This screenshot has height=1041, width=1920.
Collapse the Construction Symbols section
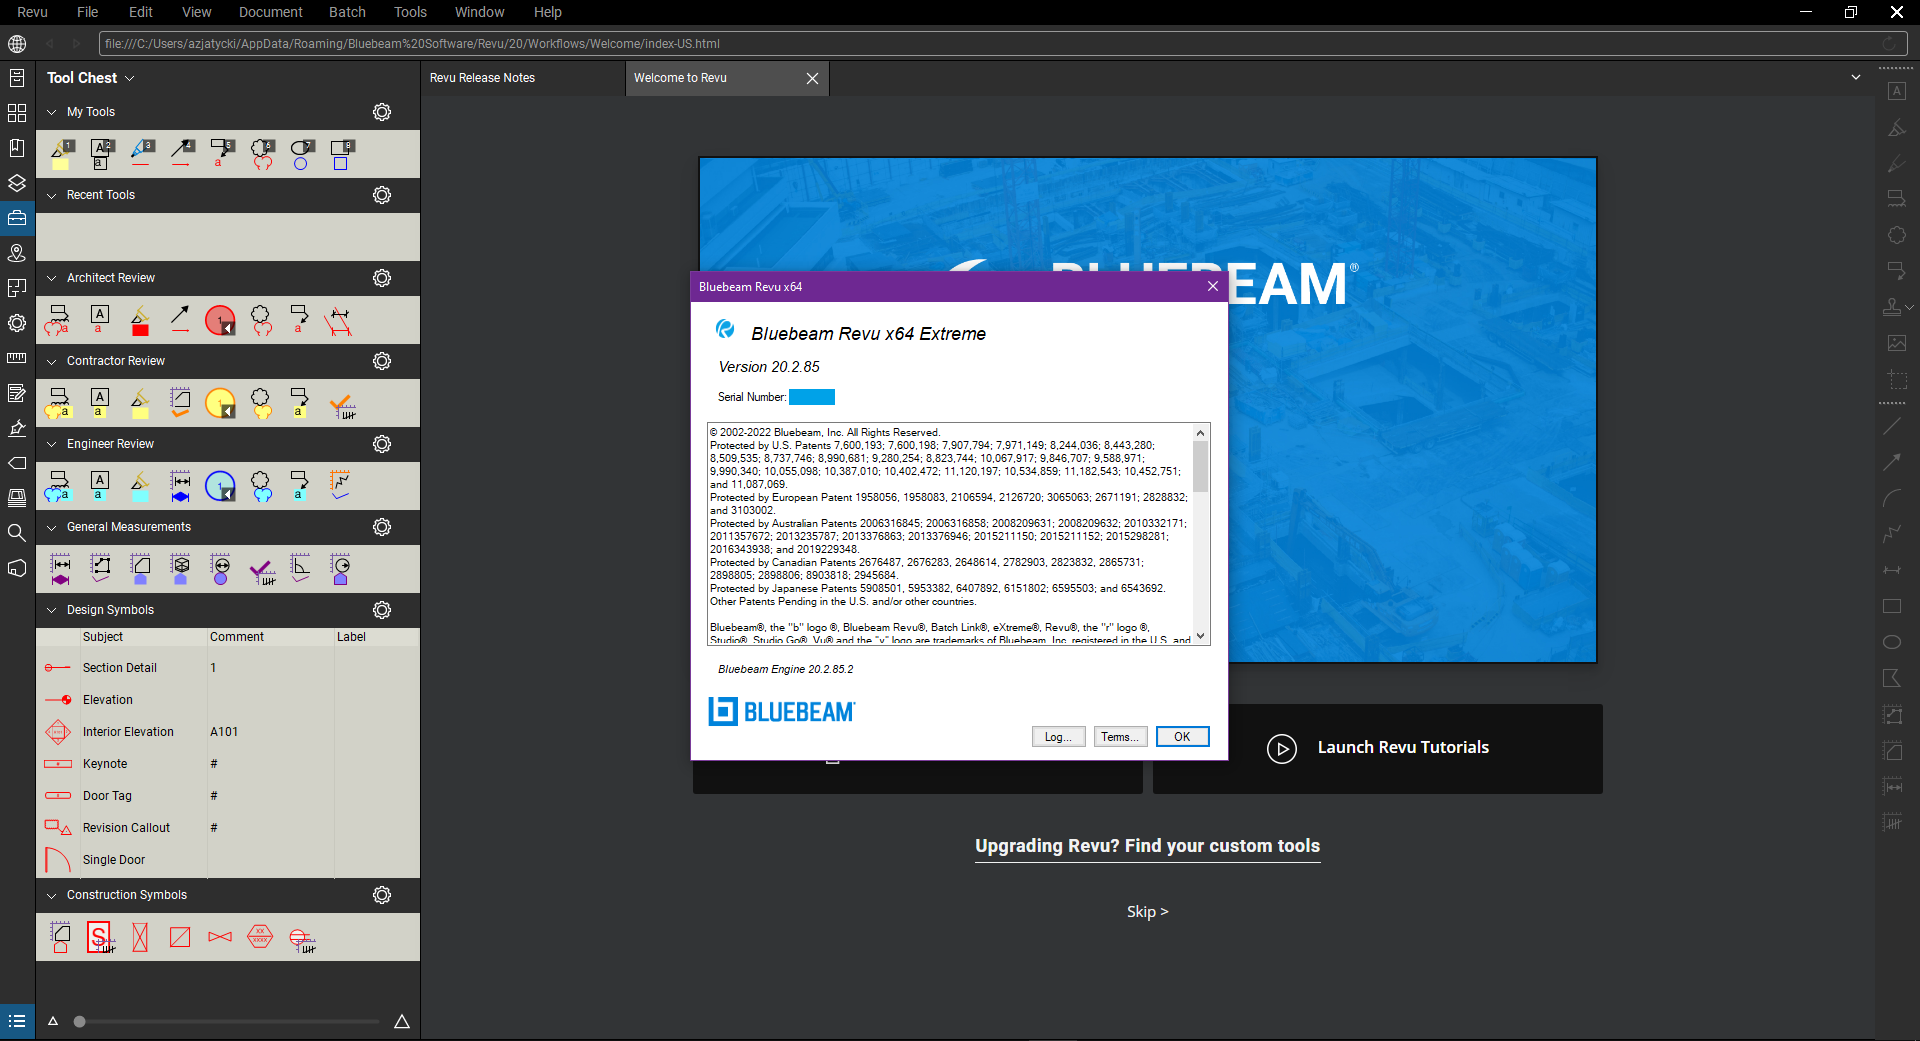52,895
